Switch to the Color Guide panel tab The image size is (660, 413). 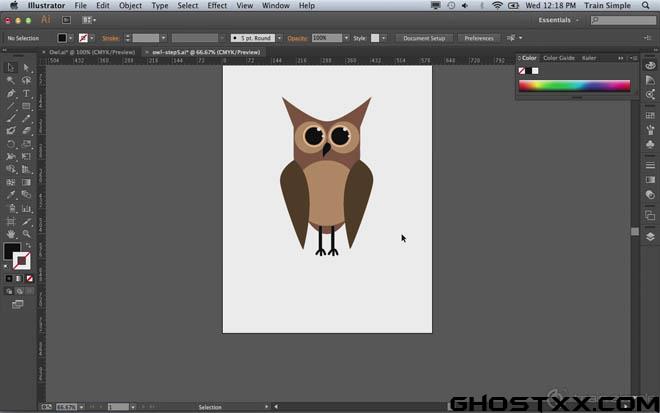559,58
